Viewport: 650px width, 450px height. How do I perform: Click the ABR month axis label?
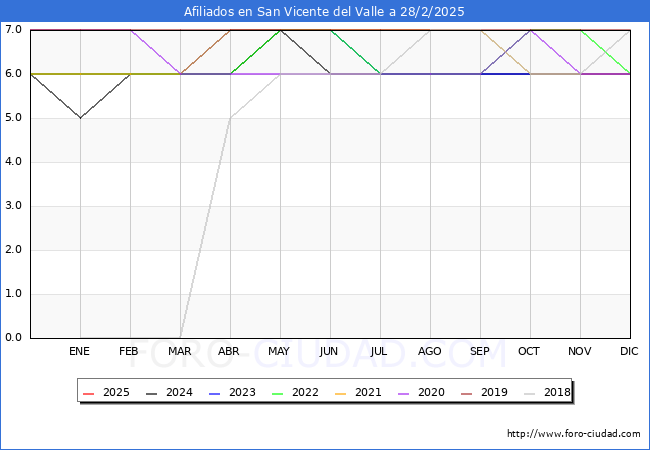[x=229, y=351]
